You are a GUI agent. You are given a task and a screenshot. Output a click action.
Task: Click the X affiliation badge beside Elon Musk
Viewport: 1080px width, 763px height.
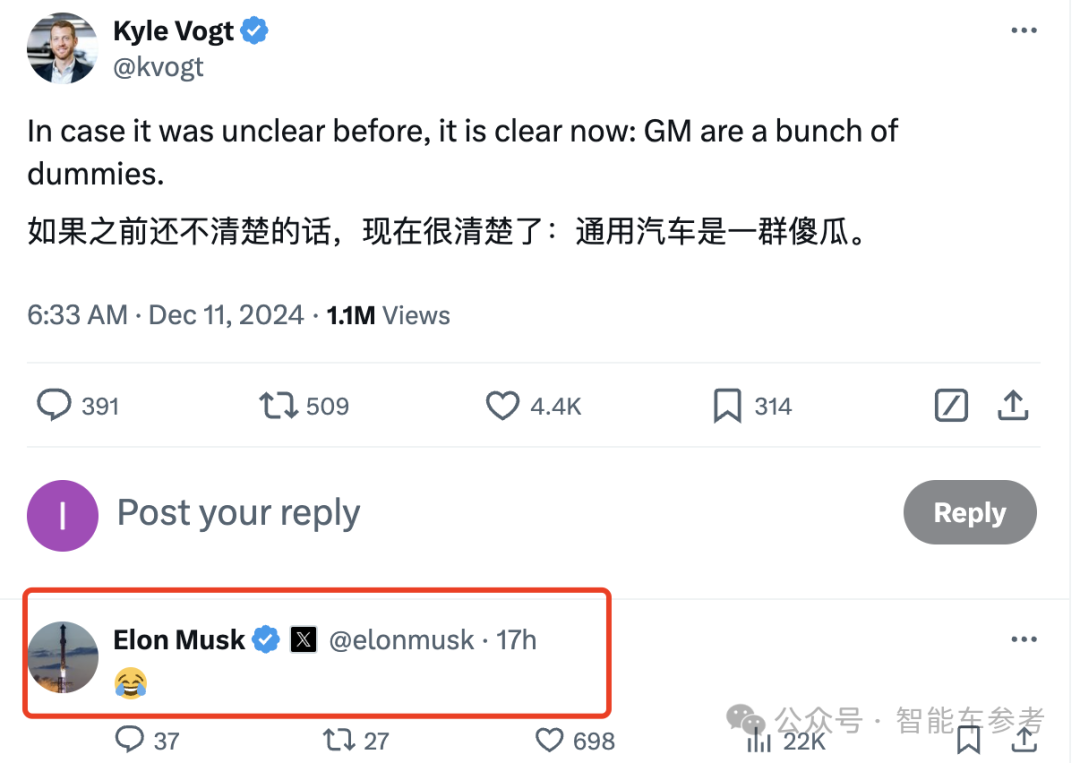(304, 640)
